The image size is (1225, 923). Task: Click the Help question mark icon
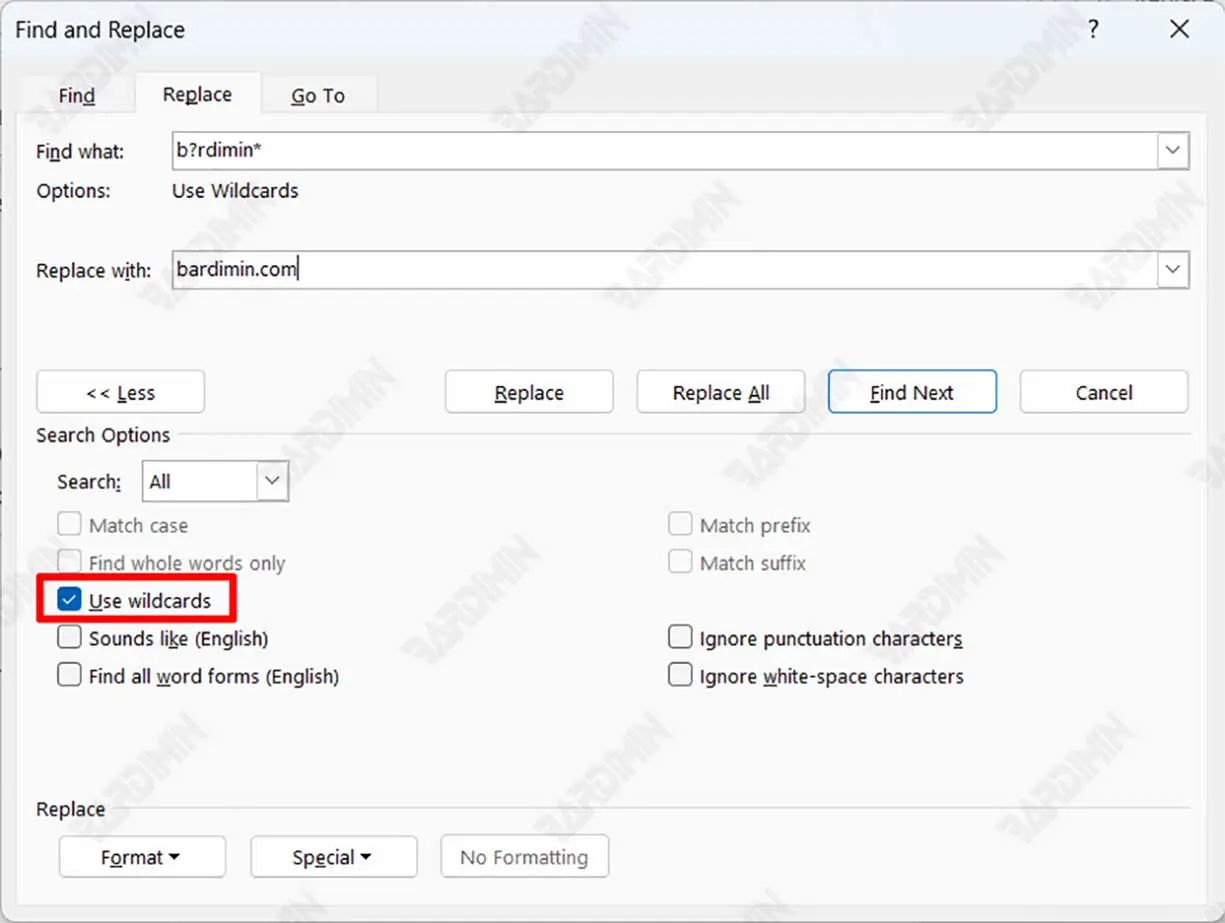tap(1094, 30)
